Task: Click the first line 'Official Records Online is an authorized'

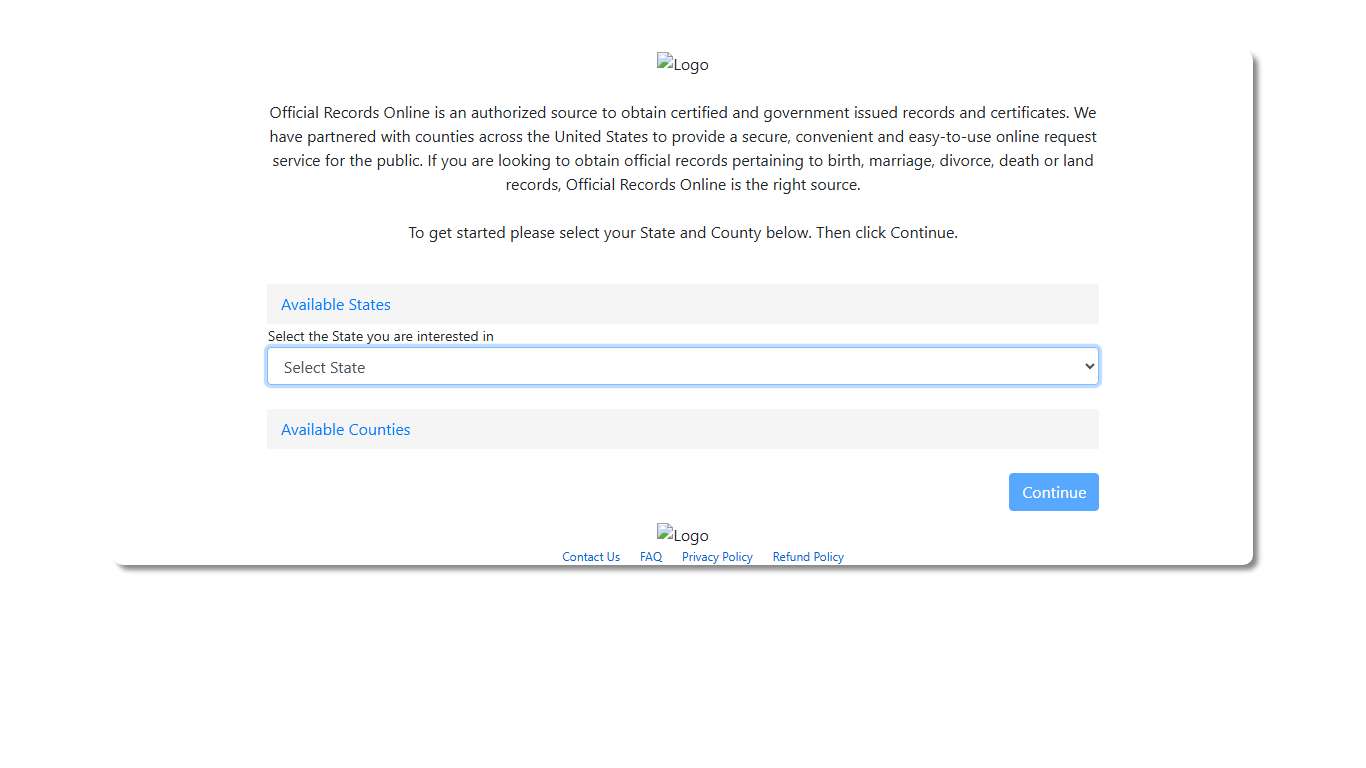Action: [x=682, y=112]
